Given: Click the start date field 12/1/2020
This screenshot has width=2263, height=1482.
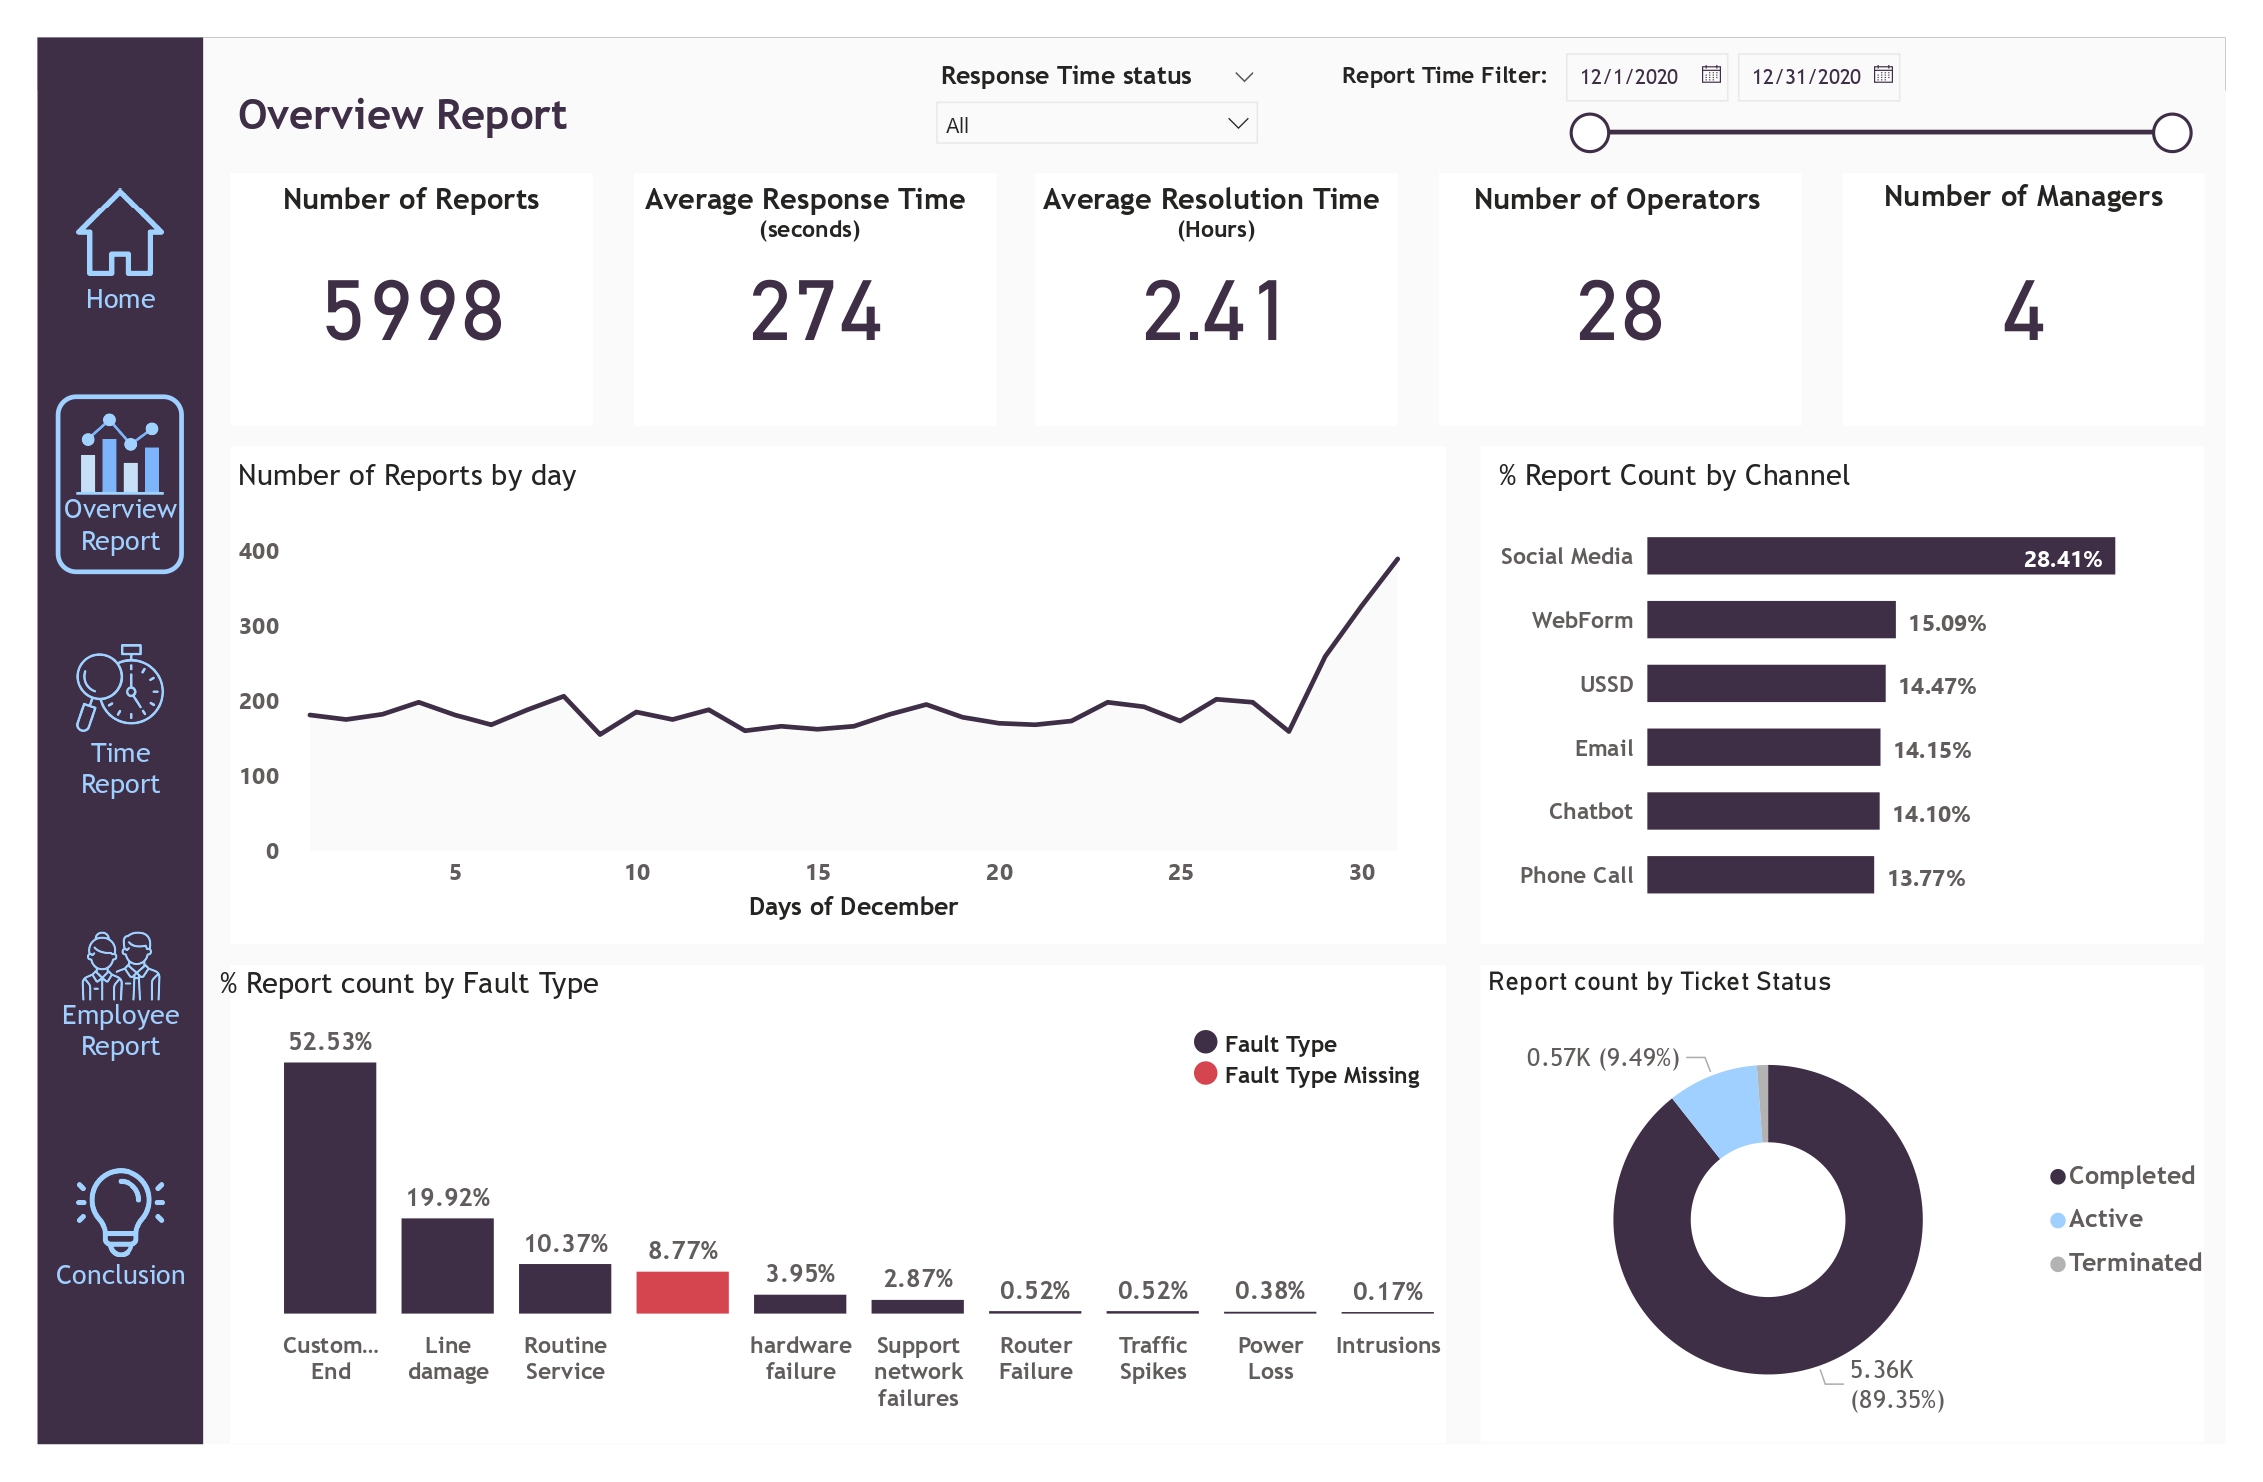Looking at the screenshot, I should click(1629, 77).
